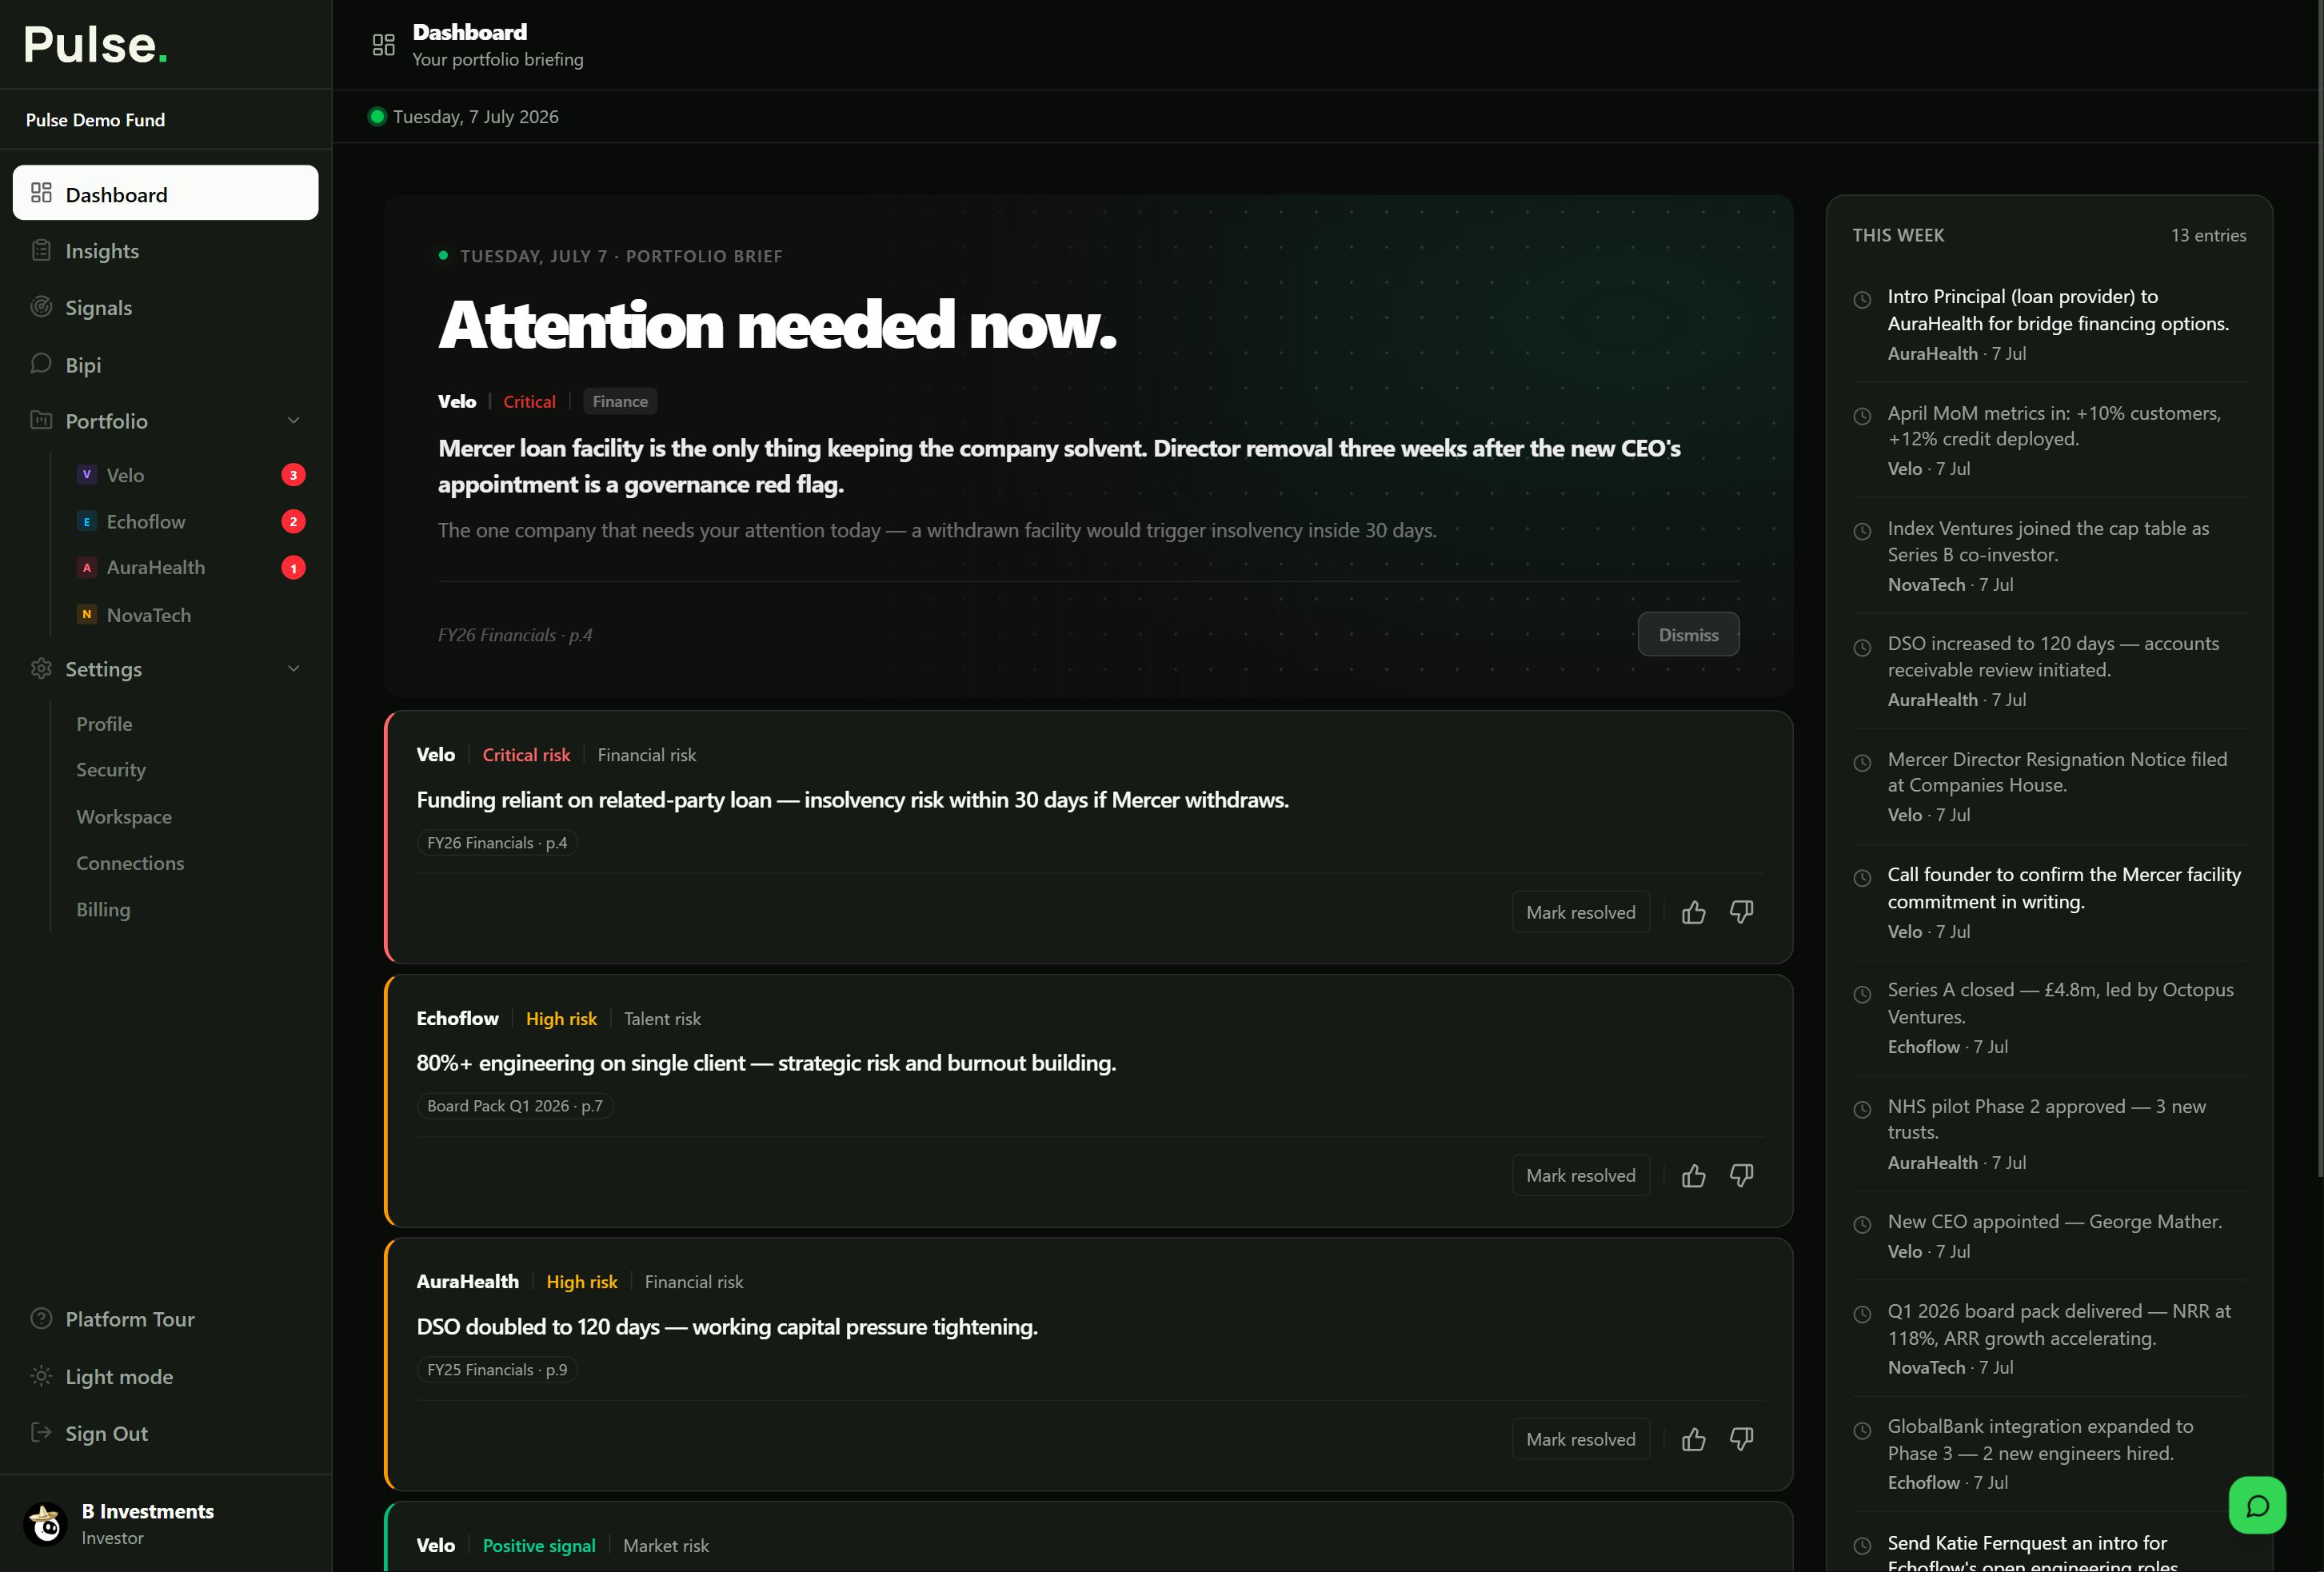2324x1572 pixels.
Task: Click the Pulse Demo Fund name
Action: (x=95, y=120)
